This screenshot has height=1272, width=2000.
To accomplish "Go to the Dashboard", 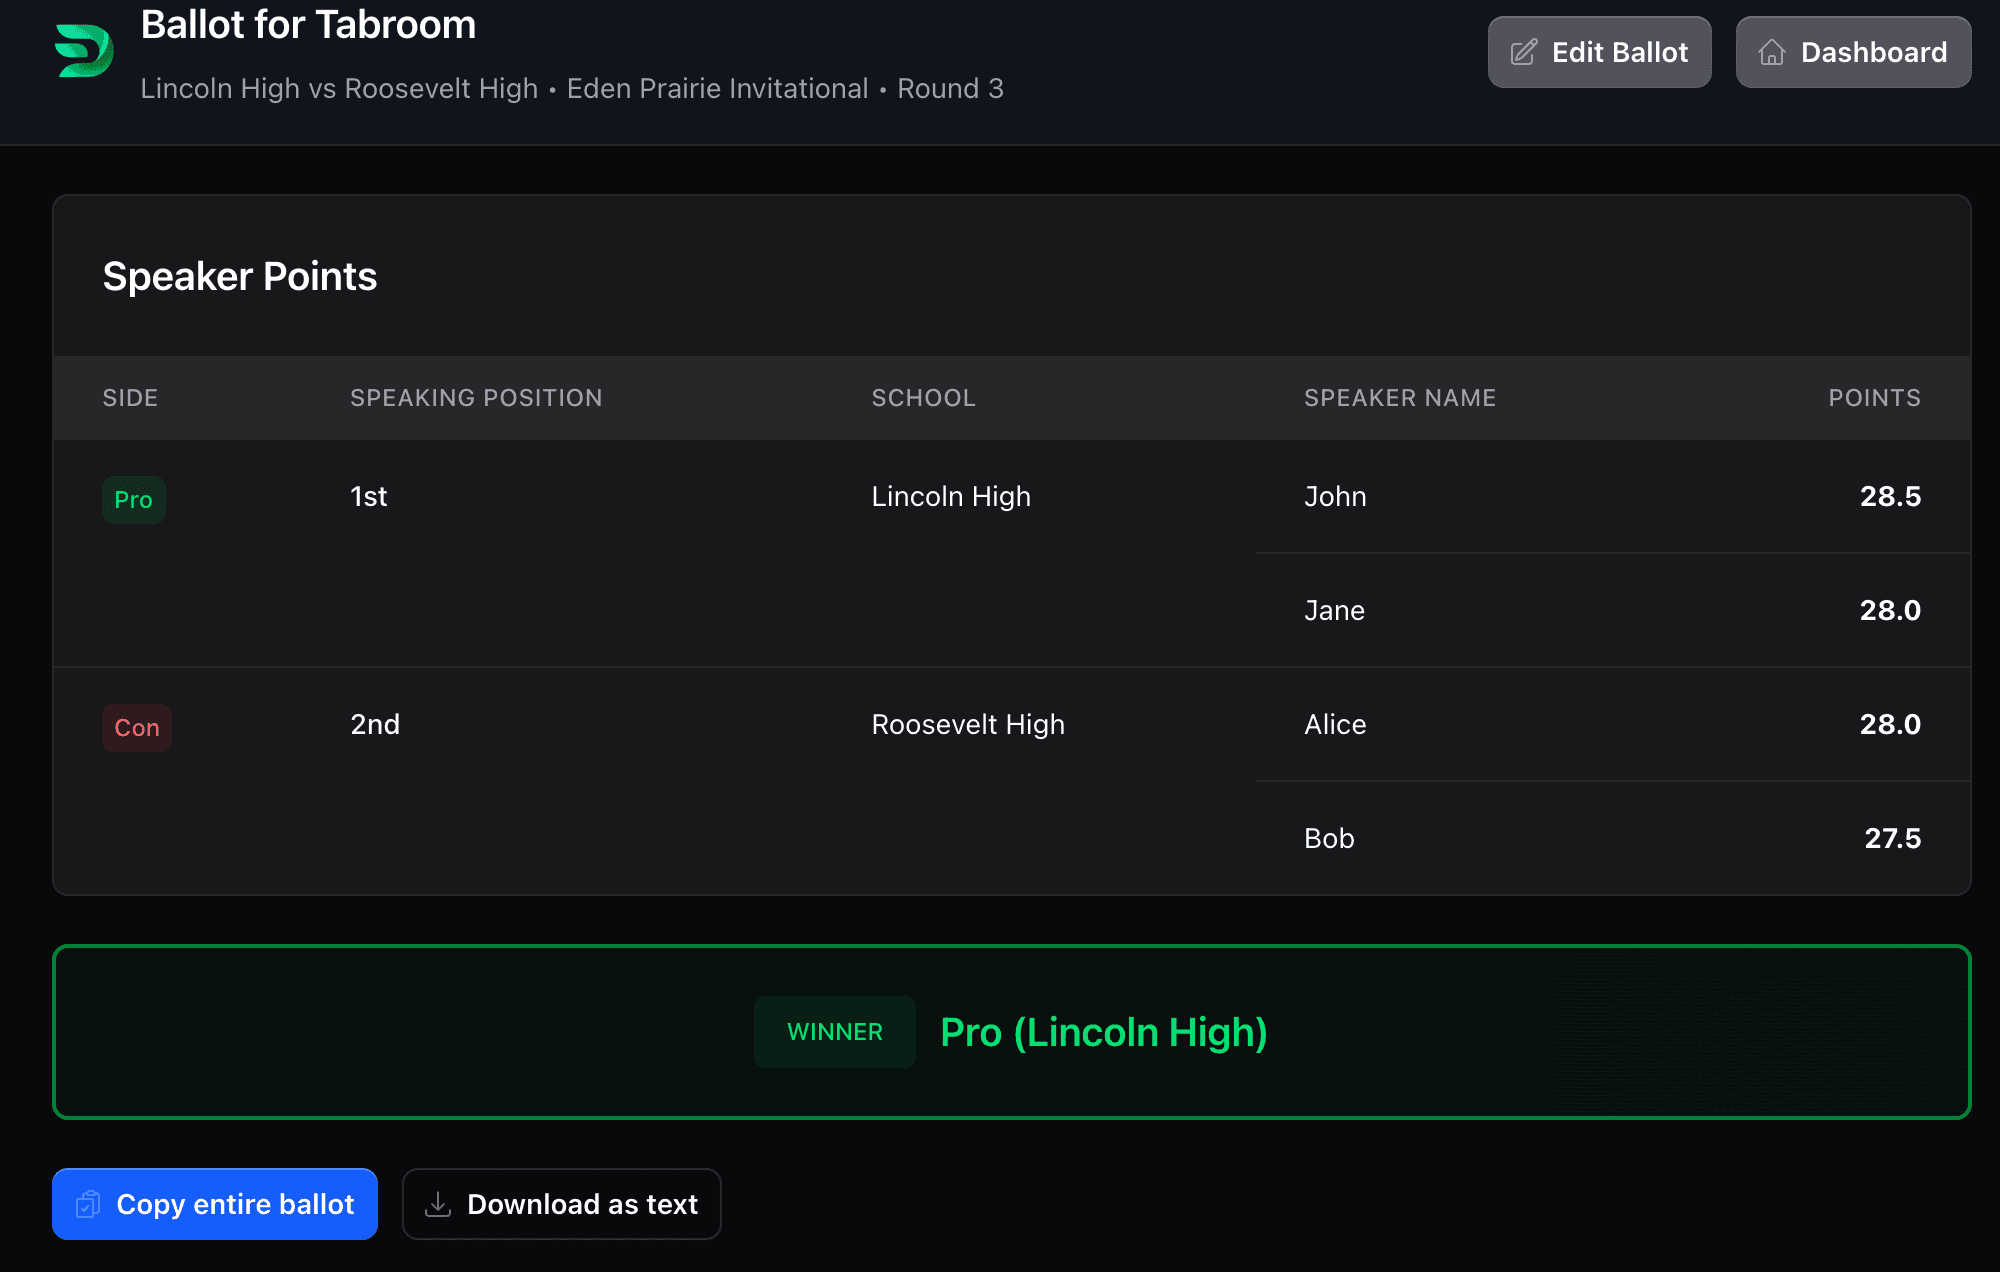I will [1854, 52].
